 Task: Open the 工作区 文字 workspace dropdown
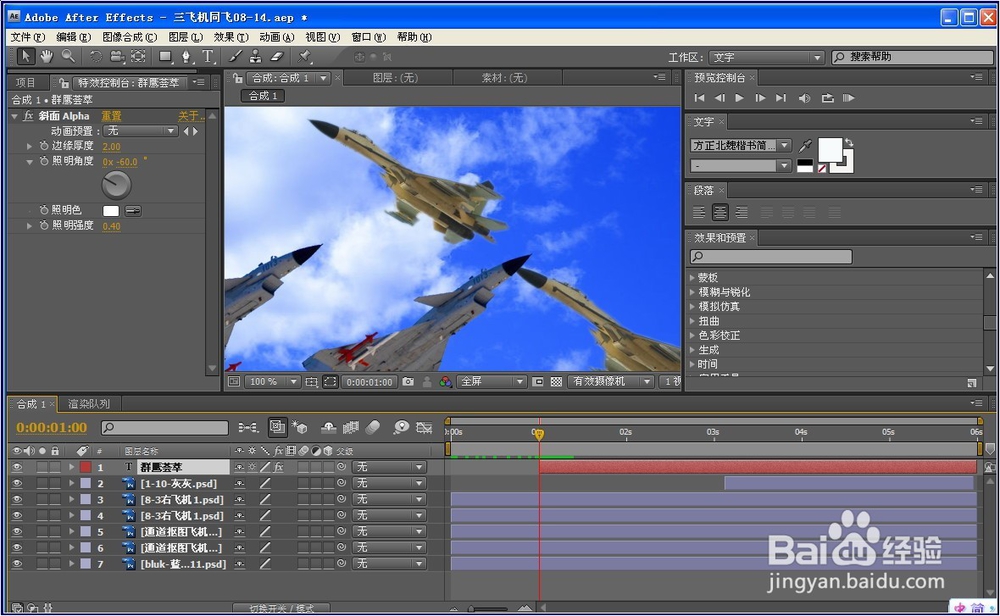coord(767,57)
